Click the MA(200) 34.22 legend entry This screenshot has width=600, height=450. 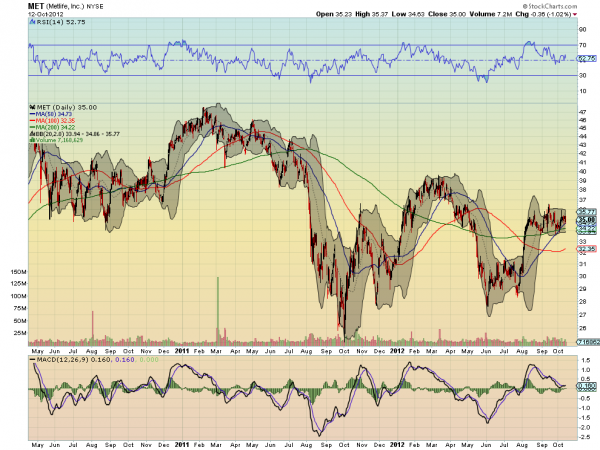click(x=52, y=127)
